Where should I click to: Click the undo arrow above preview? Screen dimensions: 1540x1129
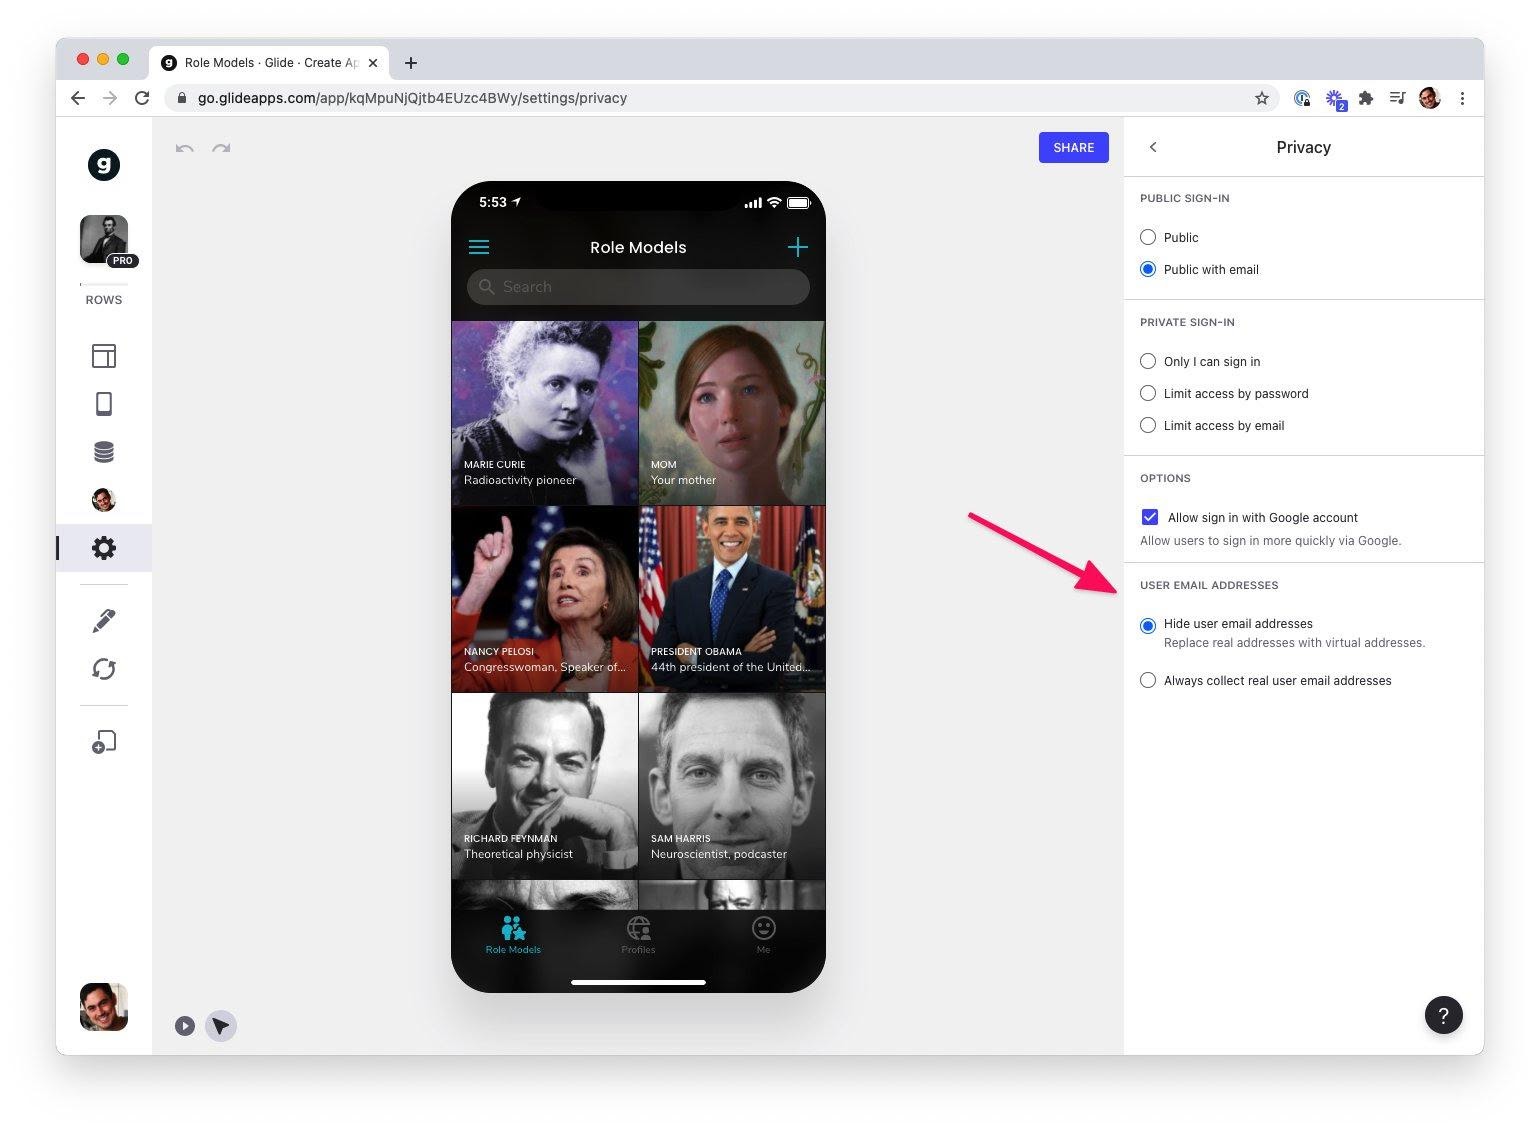coord(185,148)
